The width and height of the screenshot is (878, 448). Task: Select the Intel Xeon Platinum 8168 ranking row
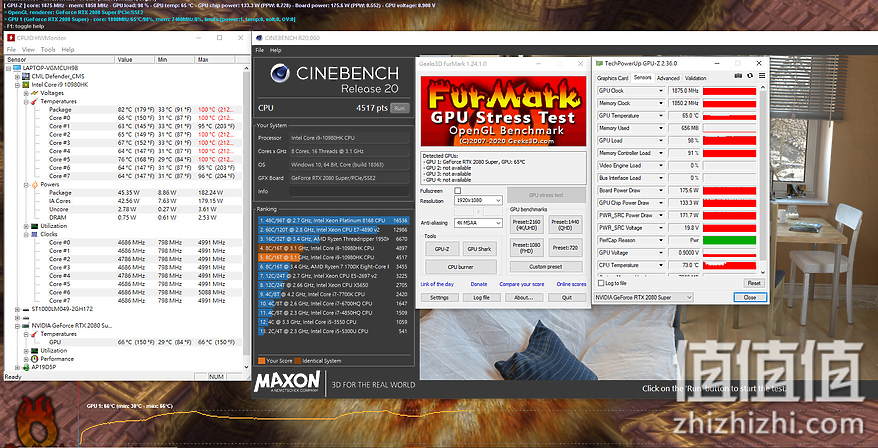(x=334, y=221)
